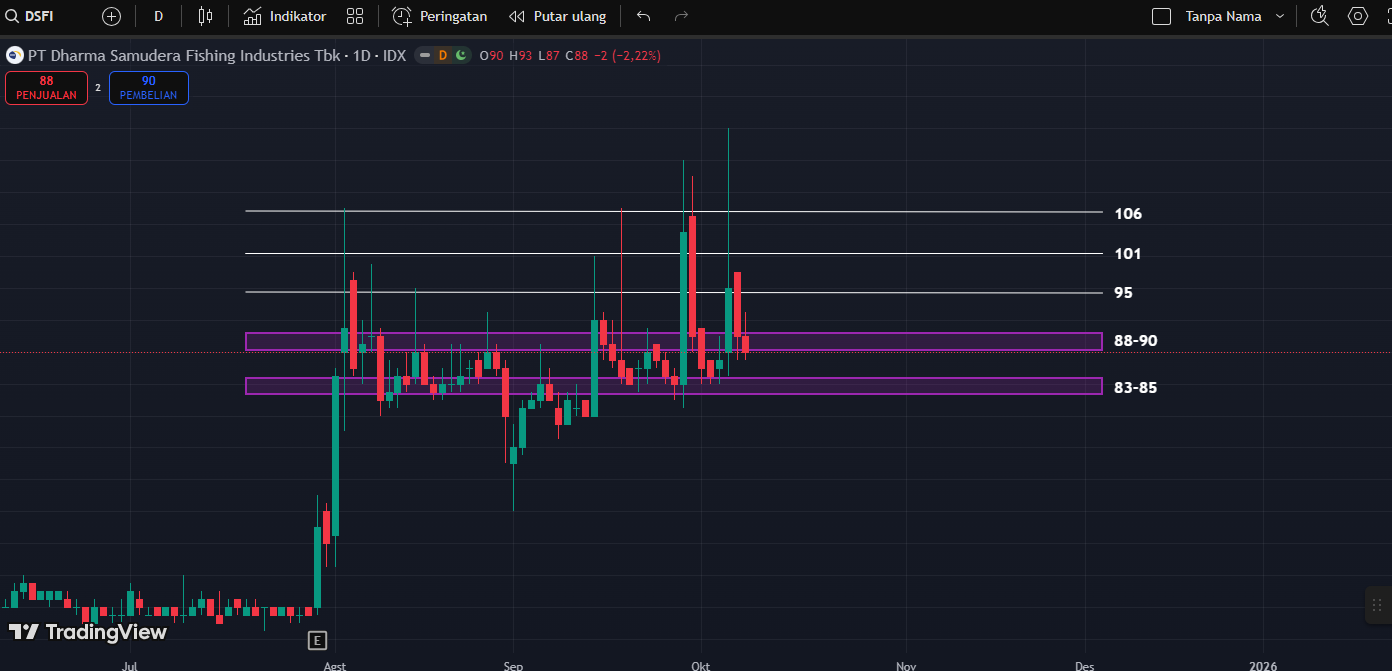Open the D timeframe interval selector

coord(158,16)
